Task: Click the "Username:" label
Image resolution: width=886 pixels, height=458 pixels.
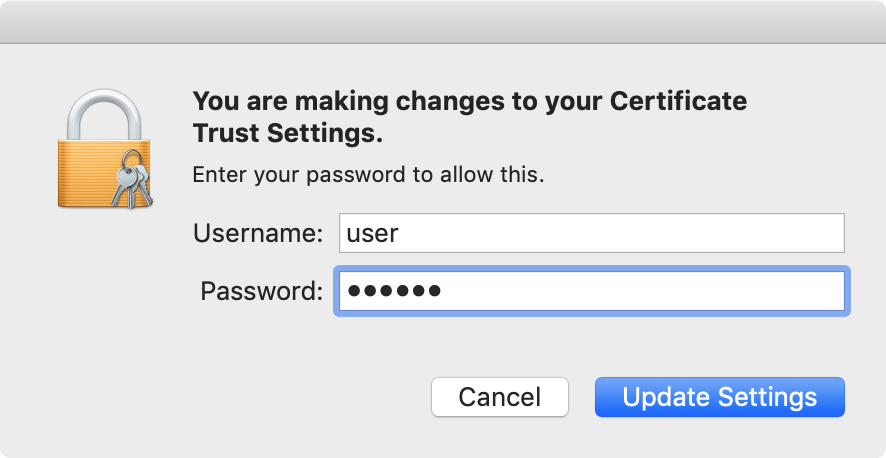Action: point(258,234)
